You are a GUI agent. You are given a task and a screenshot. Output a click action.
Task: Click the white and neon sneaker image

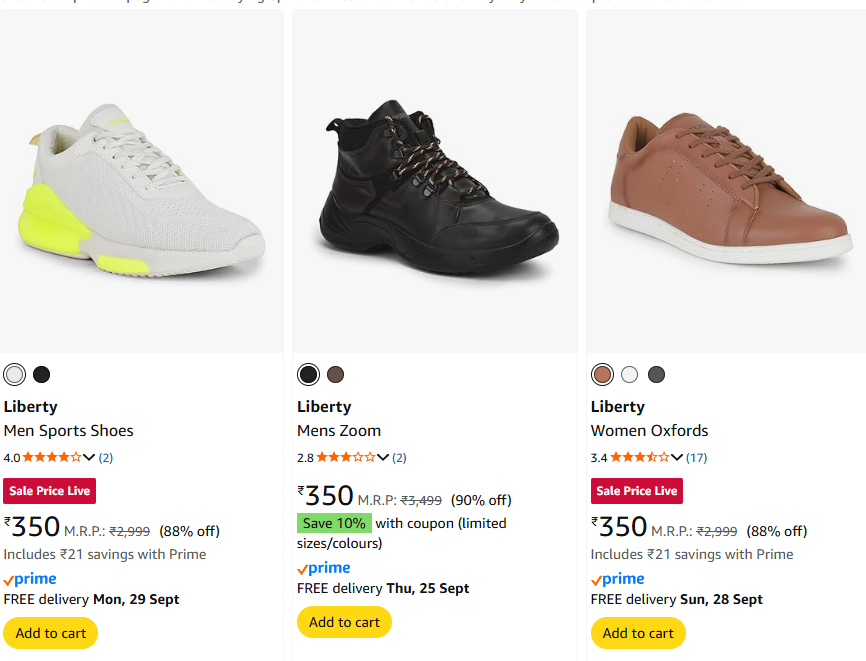coord(141,190)
